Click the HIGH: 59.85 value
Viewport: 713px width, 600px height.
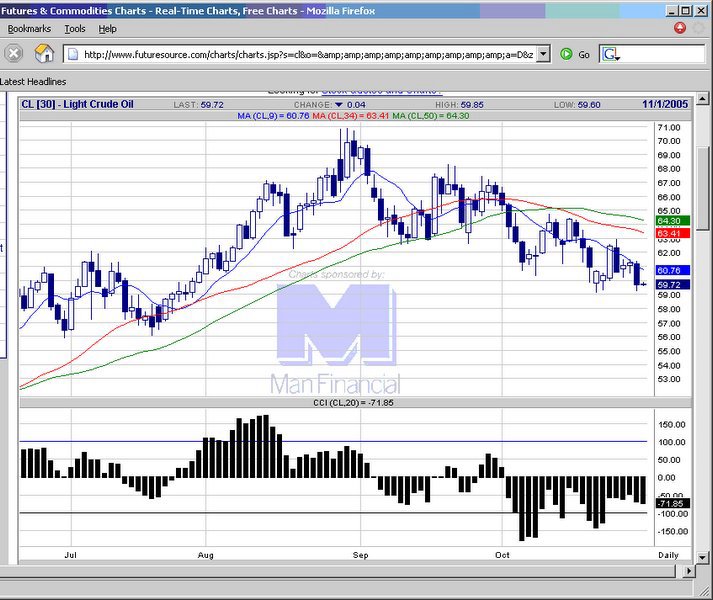coord(459,105)
